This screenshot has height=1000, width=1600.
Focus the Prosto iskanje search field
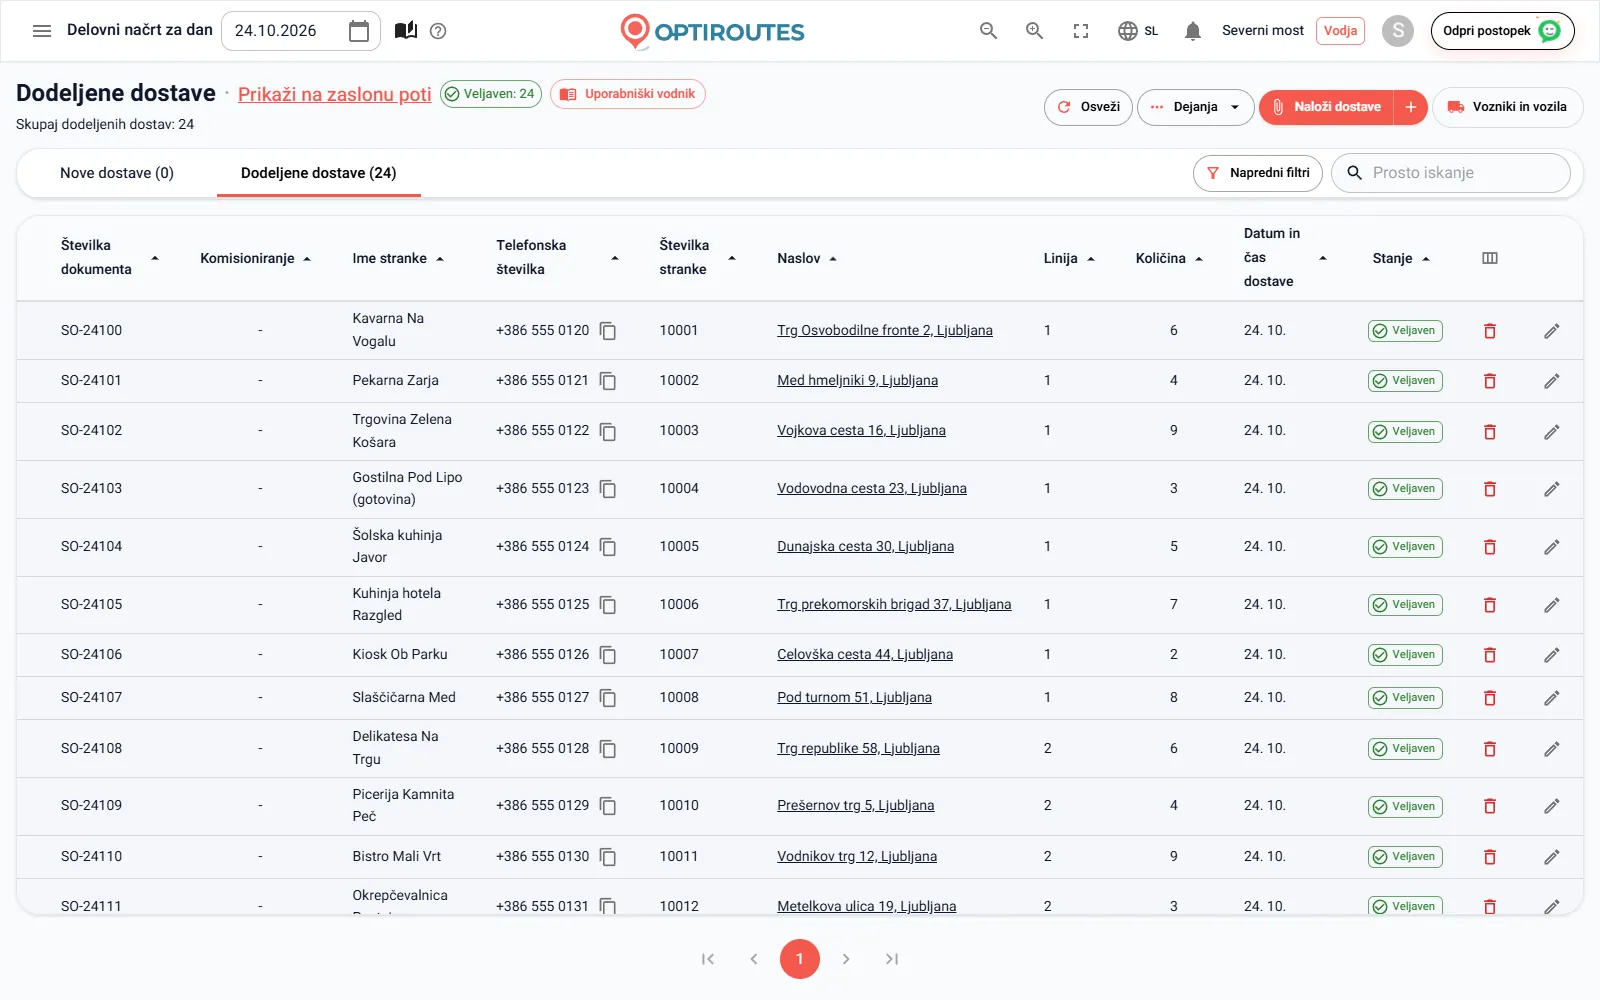coord(1451,173)
